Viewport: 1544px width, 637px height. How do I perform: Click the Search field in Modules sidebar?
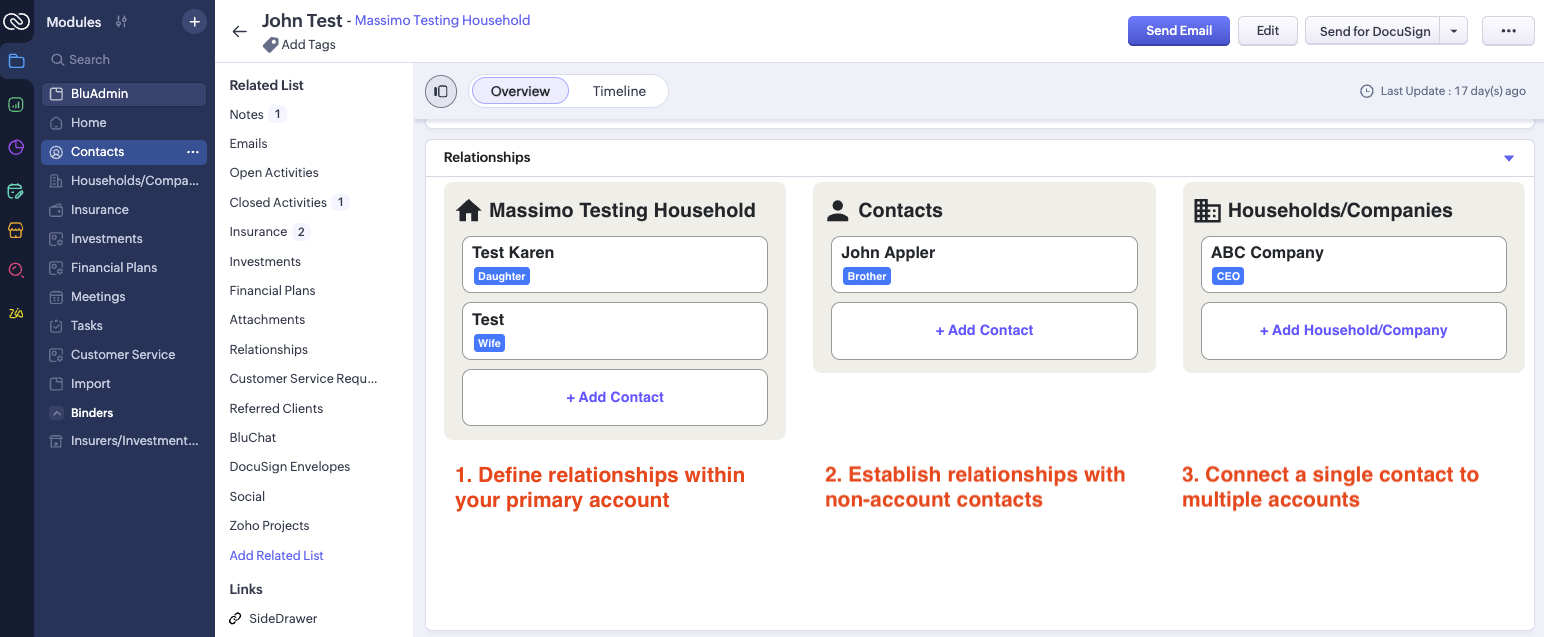[124, 60]
